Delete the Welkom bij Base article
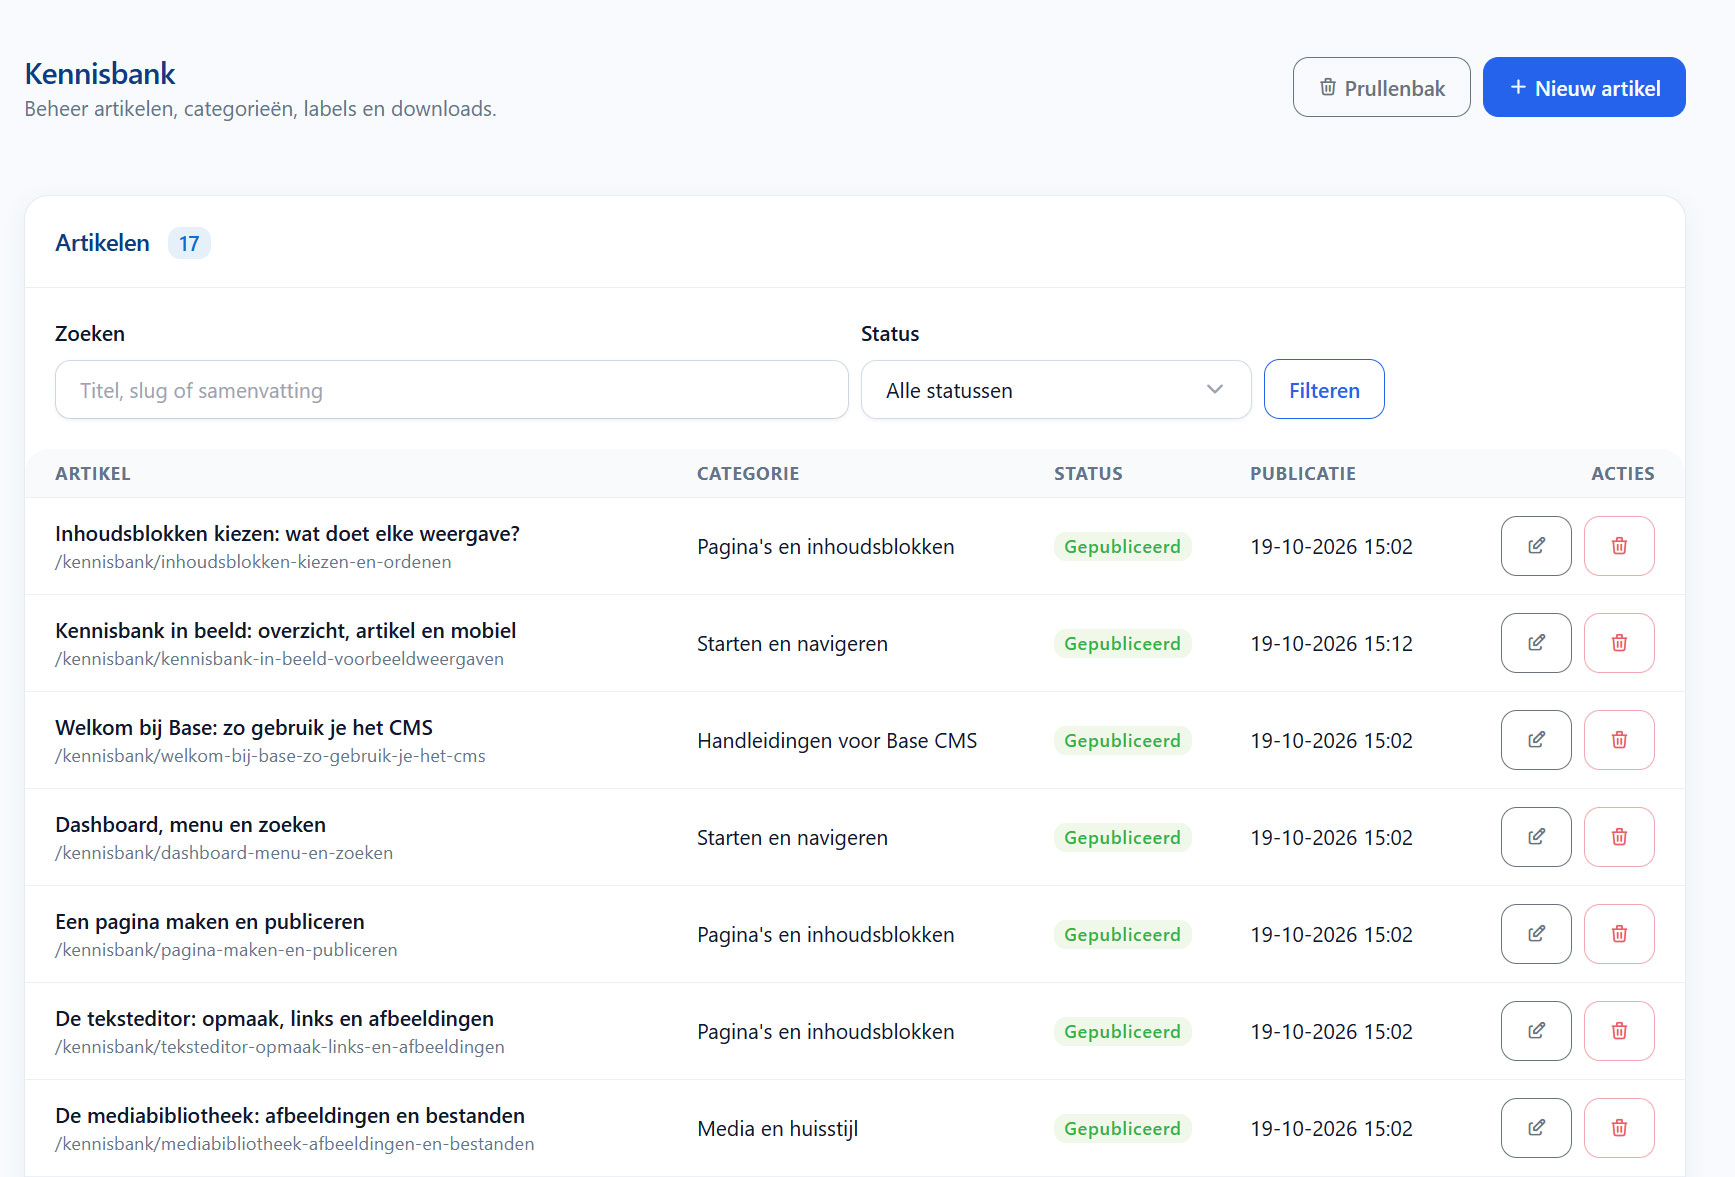Screen dimensions: 1735x1177 (x=1619, y=740)
